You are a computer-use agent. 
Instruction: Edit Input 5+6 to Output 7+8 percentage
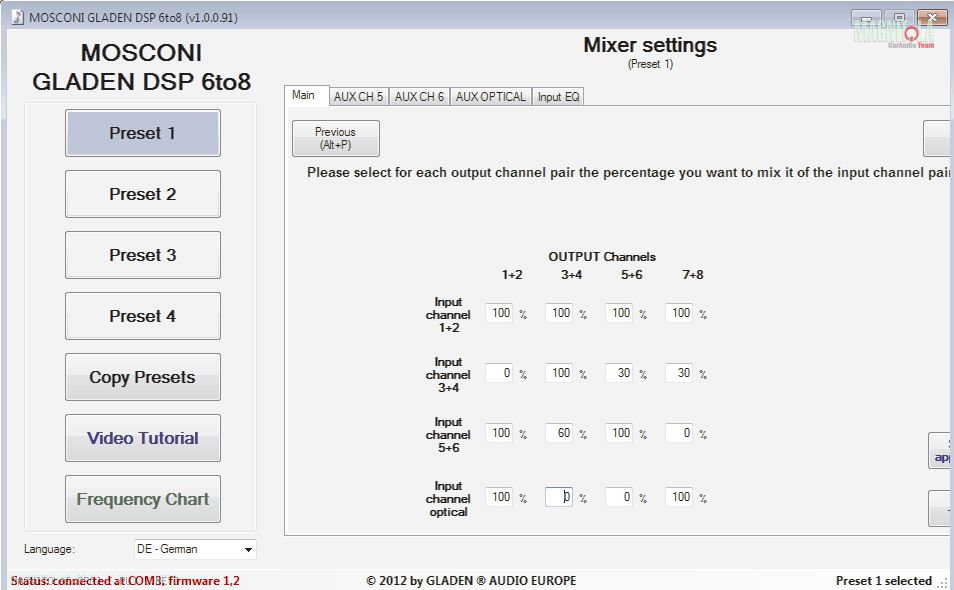679,432
